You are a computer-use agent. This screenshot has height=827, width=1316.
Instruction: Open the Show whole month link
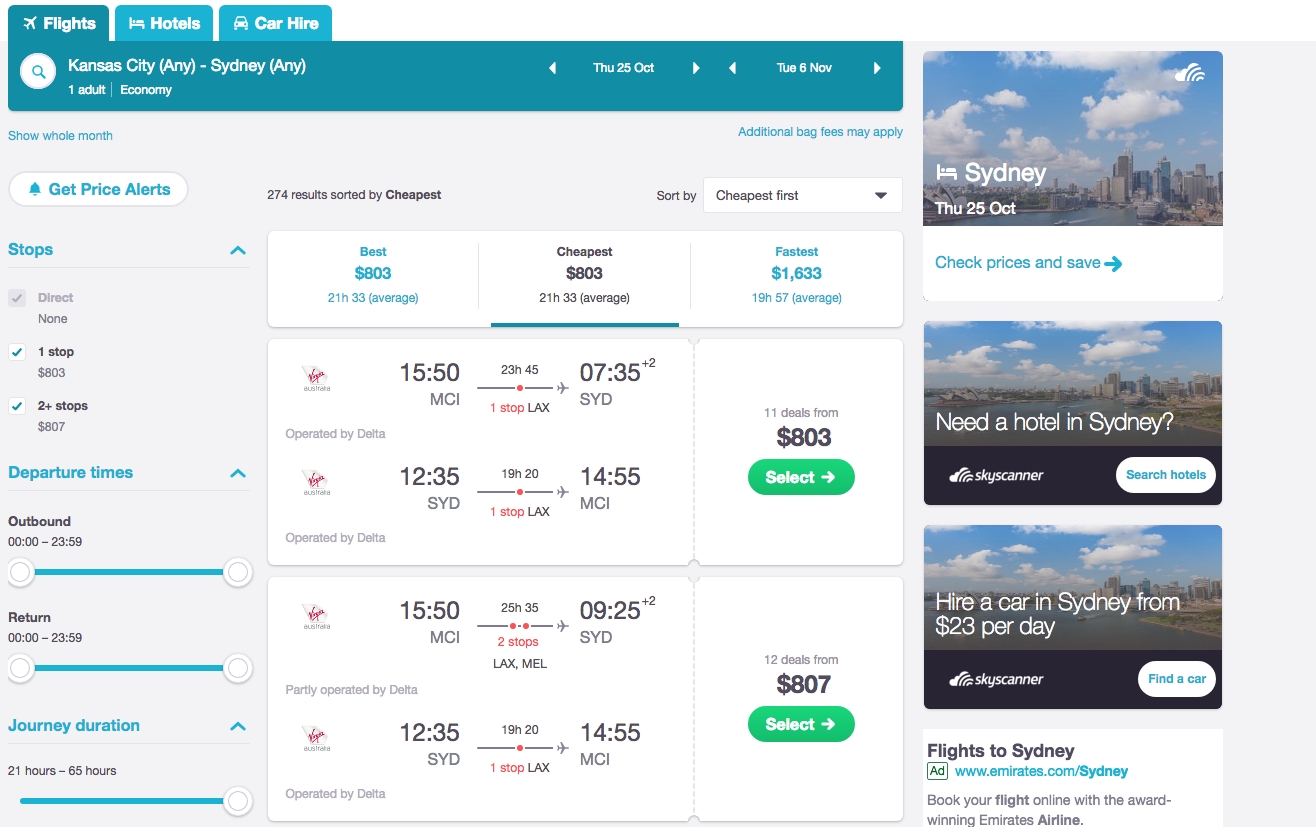tap(60, 135)
